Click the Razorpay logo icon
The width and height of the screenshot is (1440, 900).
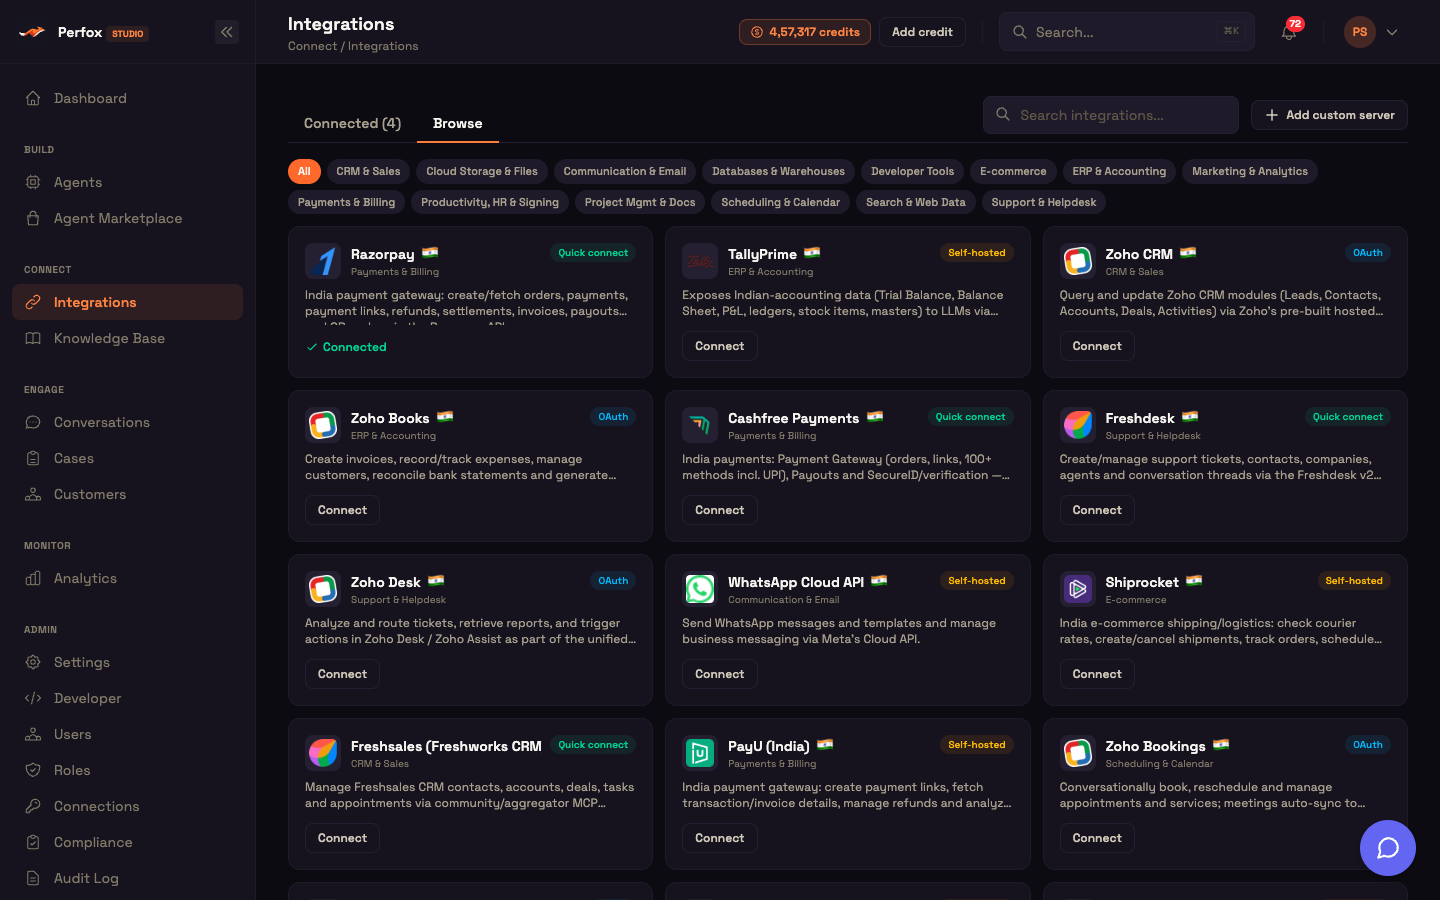(x=322, y=261)
